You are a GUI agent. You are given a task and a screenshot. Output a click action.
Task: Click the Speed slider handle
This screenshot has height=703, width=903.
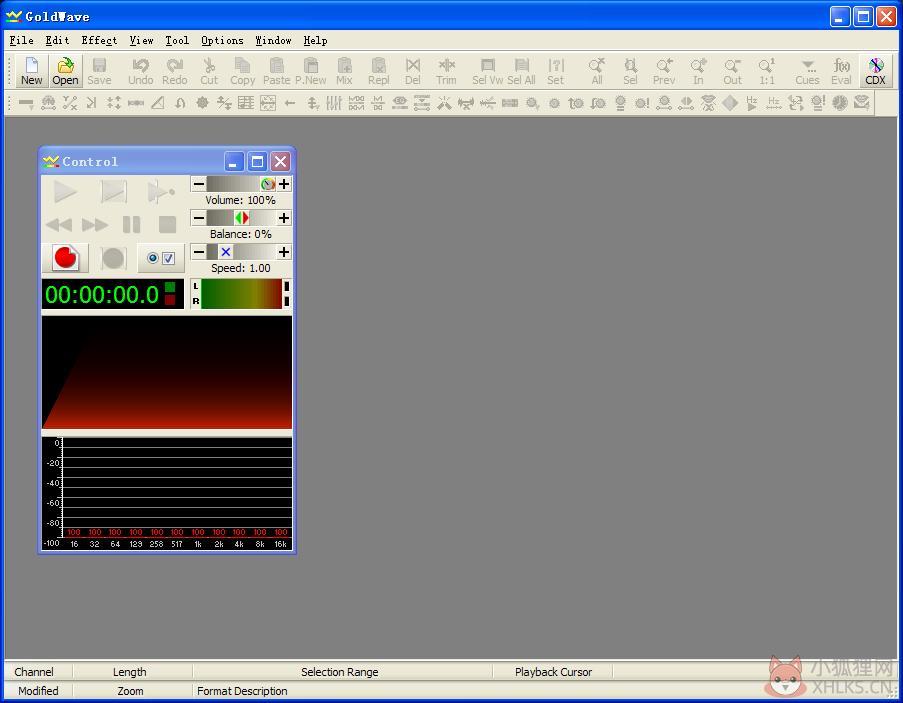pos(226,252)
